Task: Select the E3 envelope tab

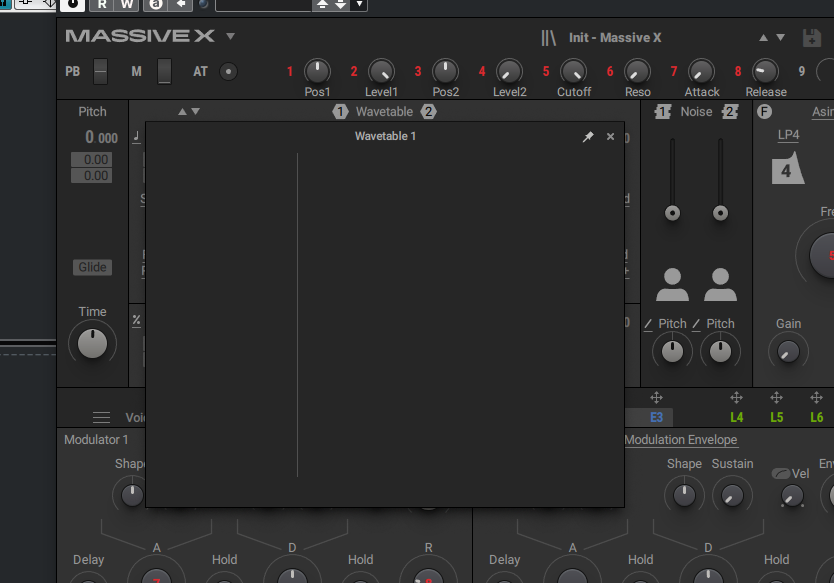Action: pyautogui.click(x=656, y=418)
